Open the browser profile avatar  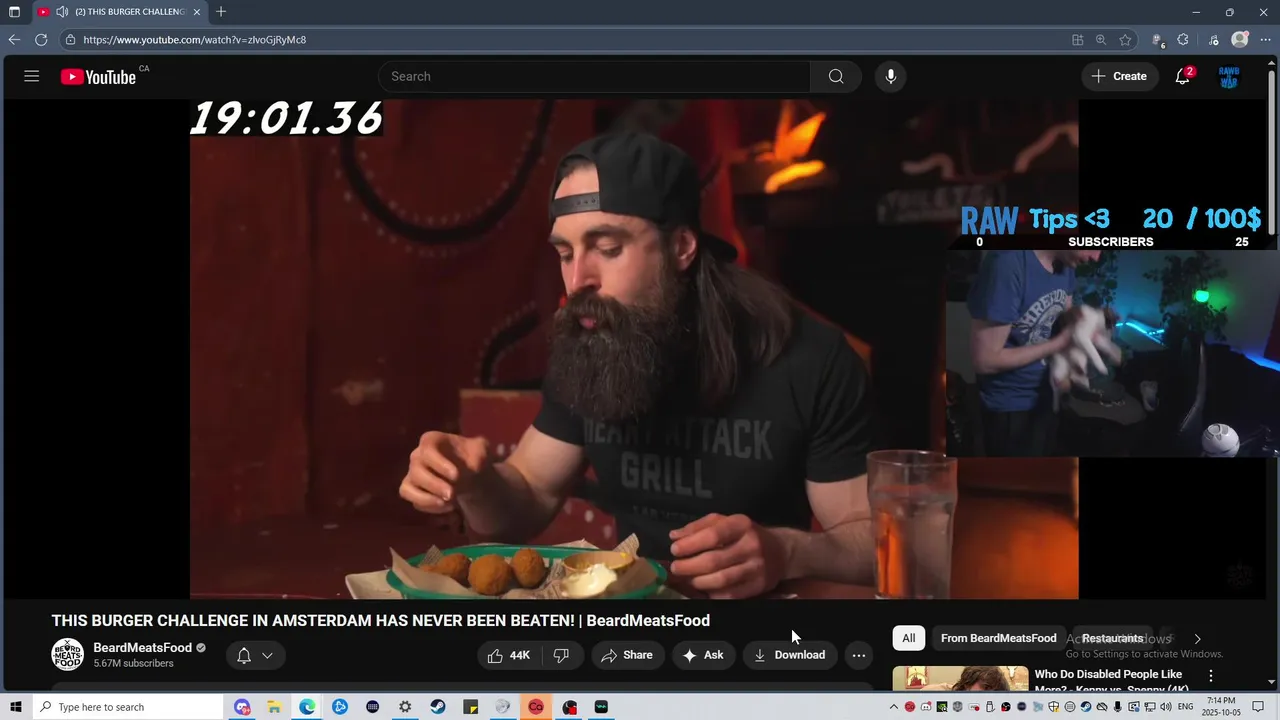tap(1240, 40)
